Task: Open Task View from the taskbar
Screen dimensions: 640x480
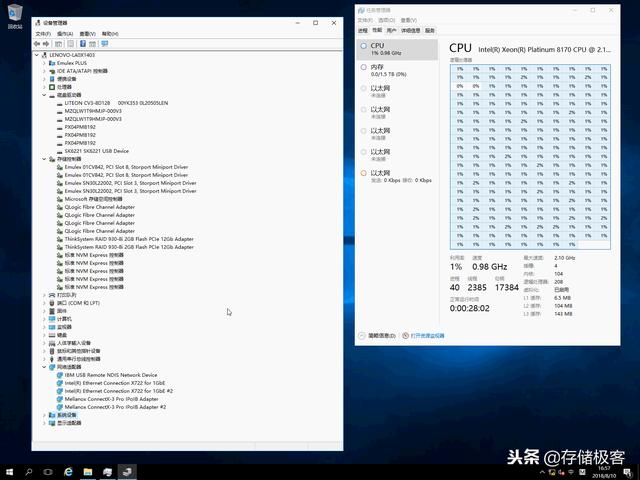Action: [x=48, y=472]
